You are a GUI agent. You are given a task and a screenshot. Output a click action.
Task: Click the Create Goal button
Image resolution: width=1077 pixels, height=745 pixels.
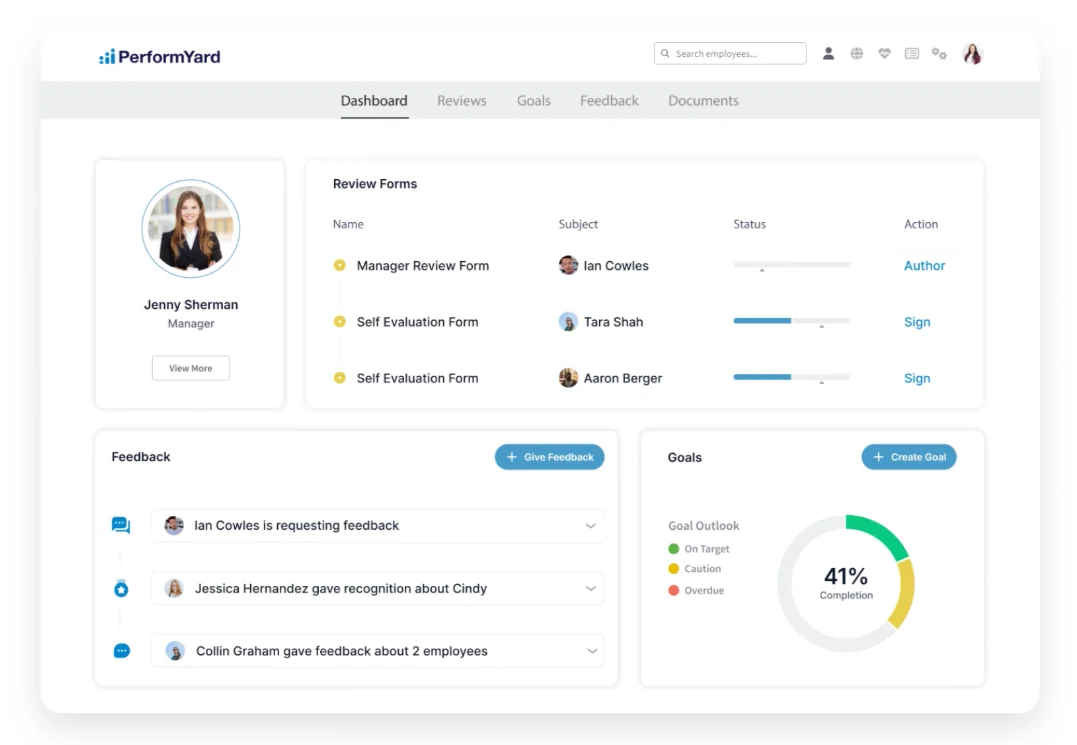909,457
